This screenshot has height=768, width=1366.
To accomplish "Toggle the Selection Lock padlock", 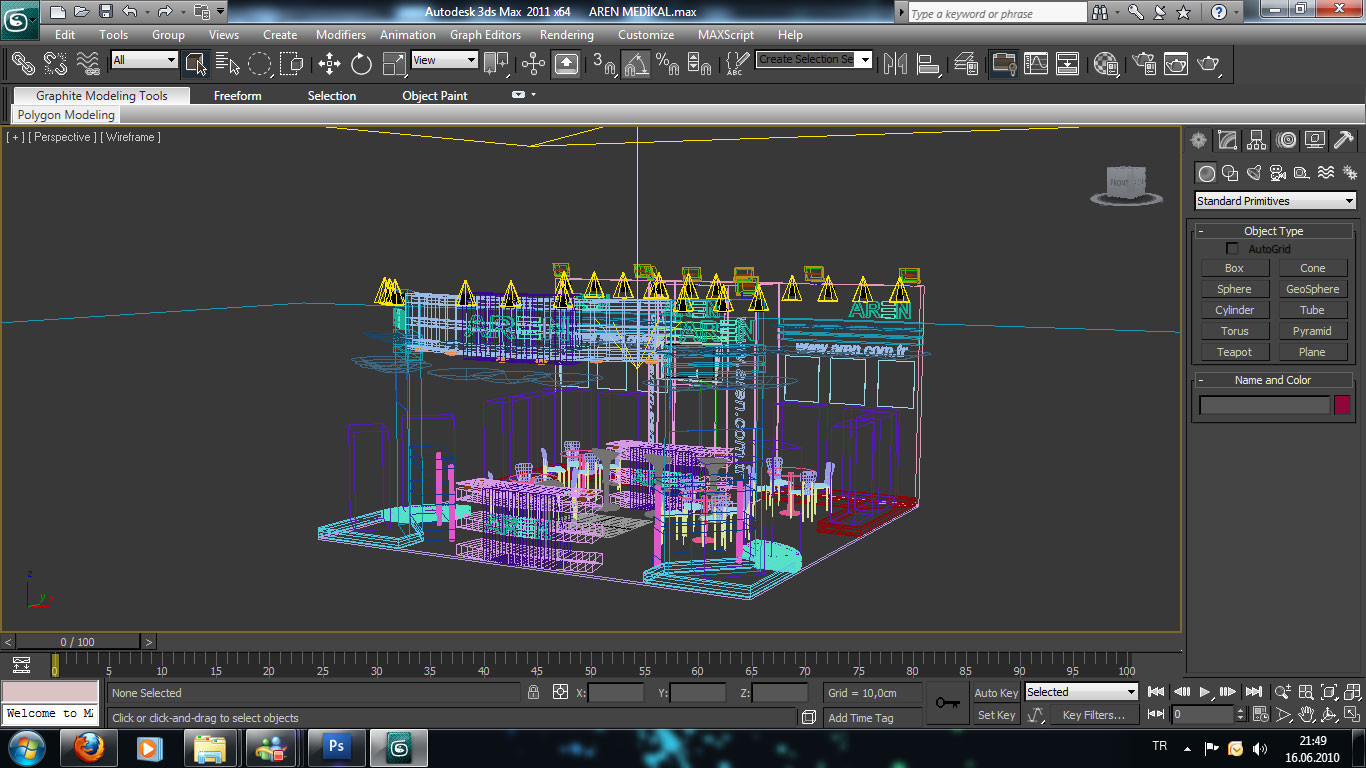I will pyautogui.click(x=533, y=692).
